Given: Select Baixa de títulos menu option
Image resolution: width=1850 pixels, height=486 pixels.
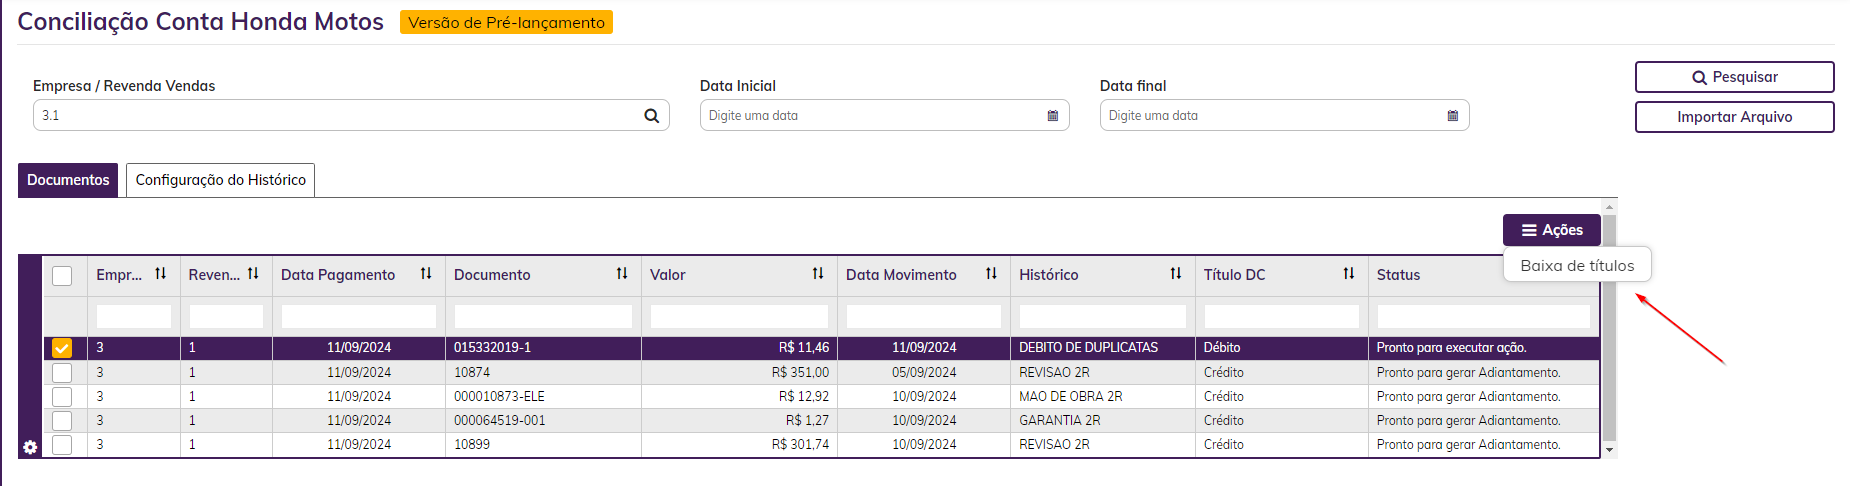Looking at the screenshot, I should click(1577, 266).
